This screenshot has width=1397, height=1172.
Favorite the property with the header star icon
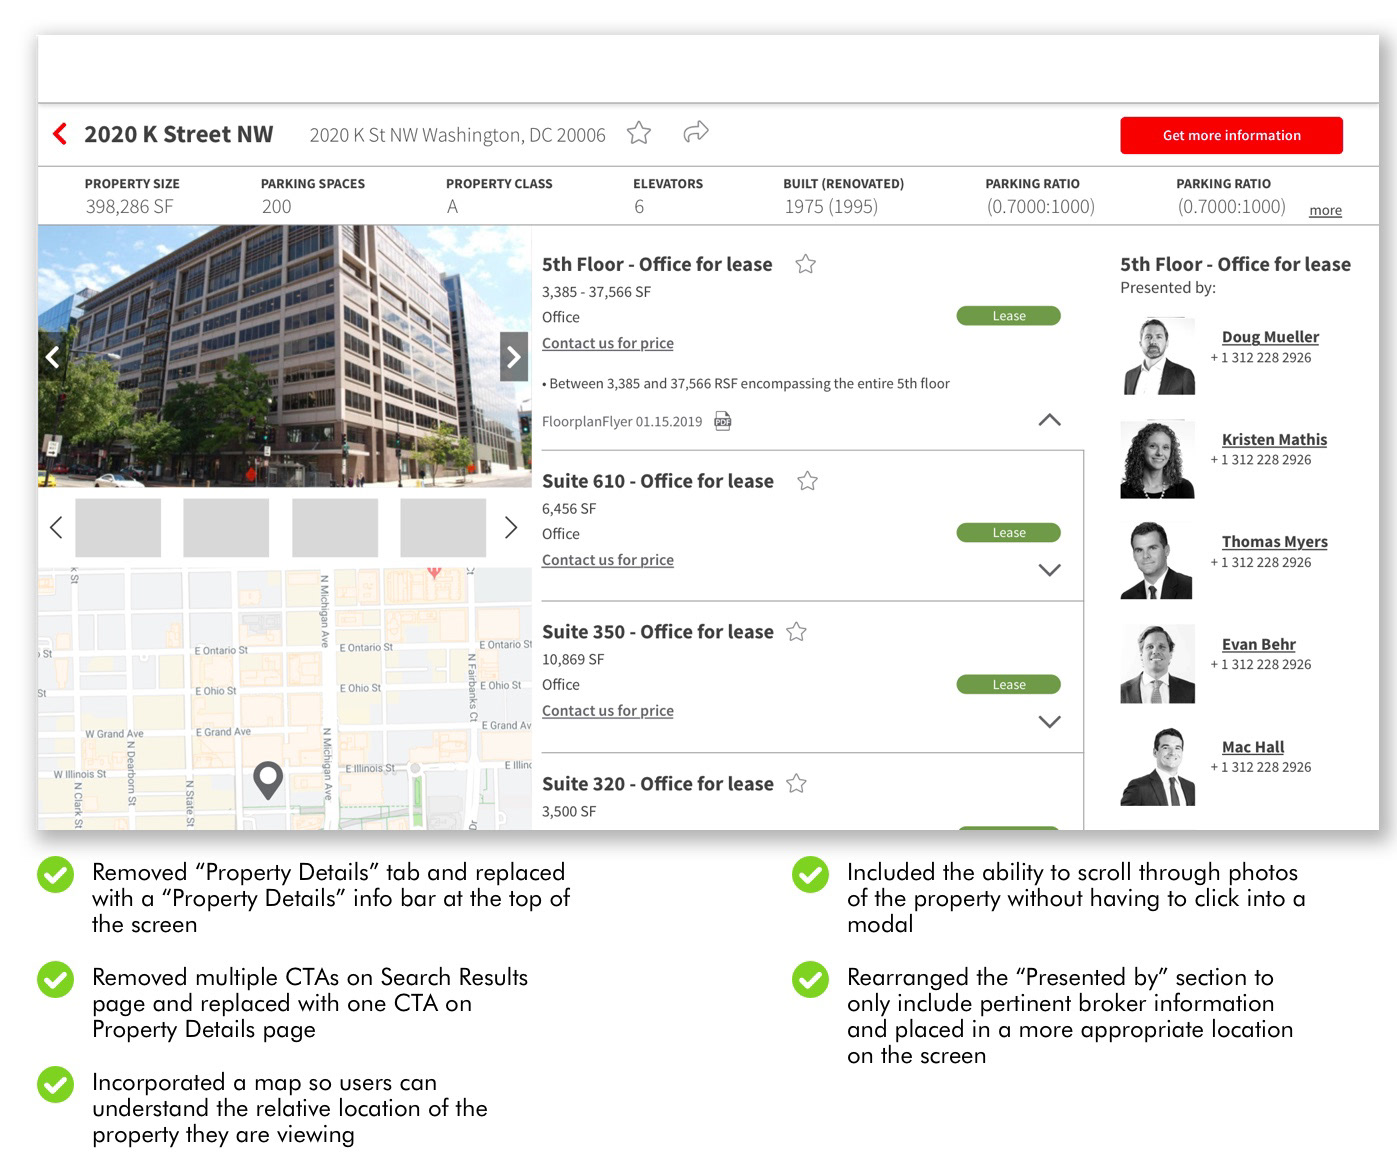tap(639, 133)
